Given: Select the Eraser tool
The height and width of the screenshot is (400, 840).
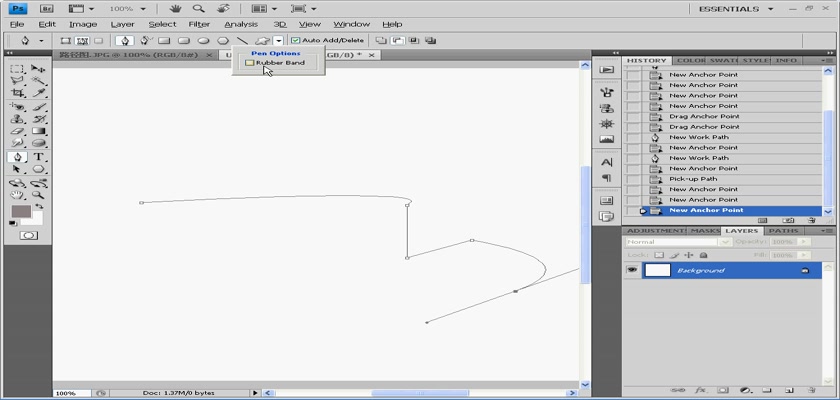Looking at the screenshot, I should pos(18,131).
